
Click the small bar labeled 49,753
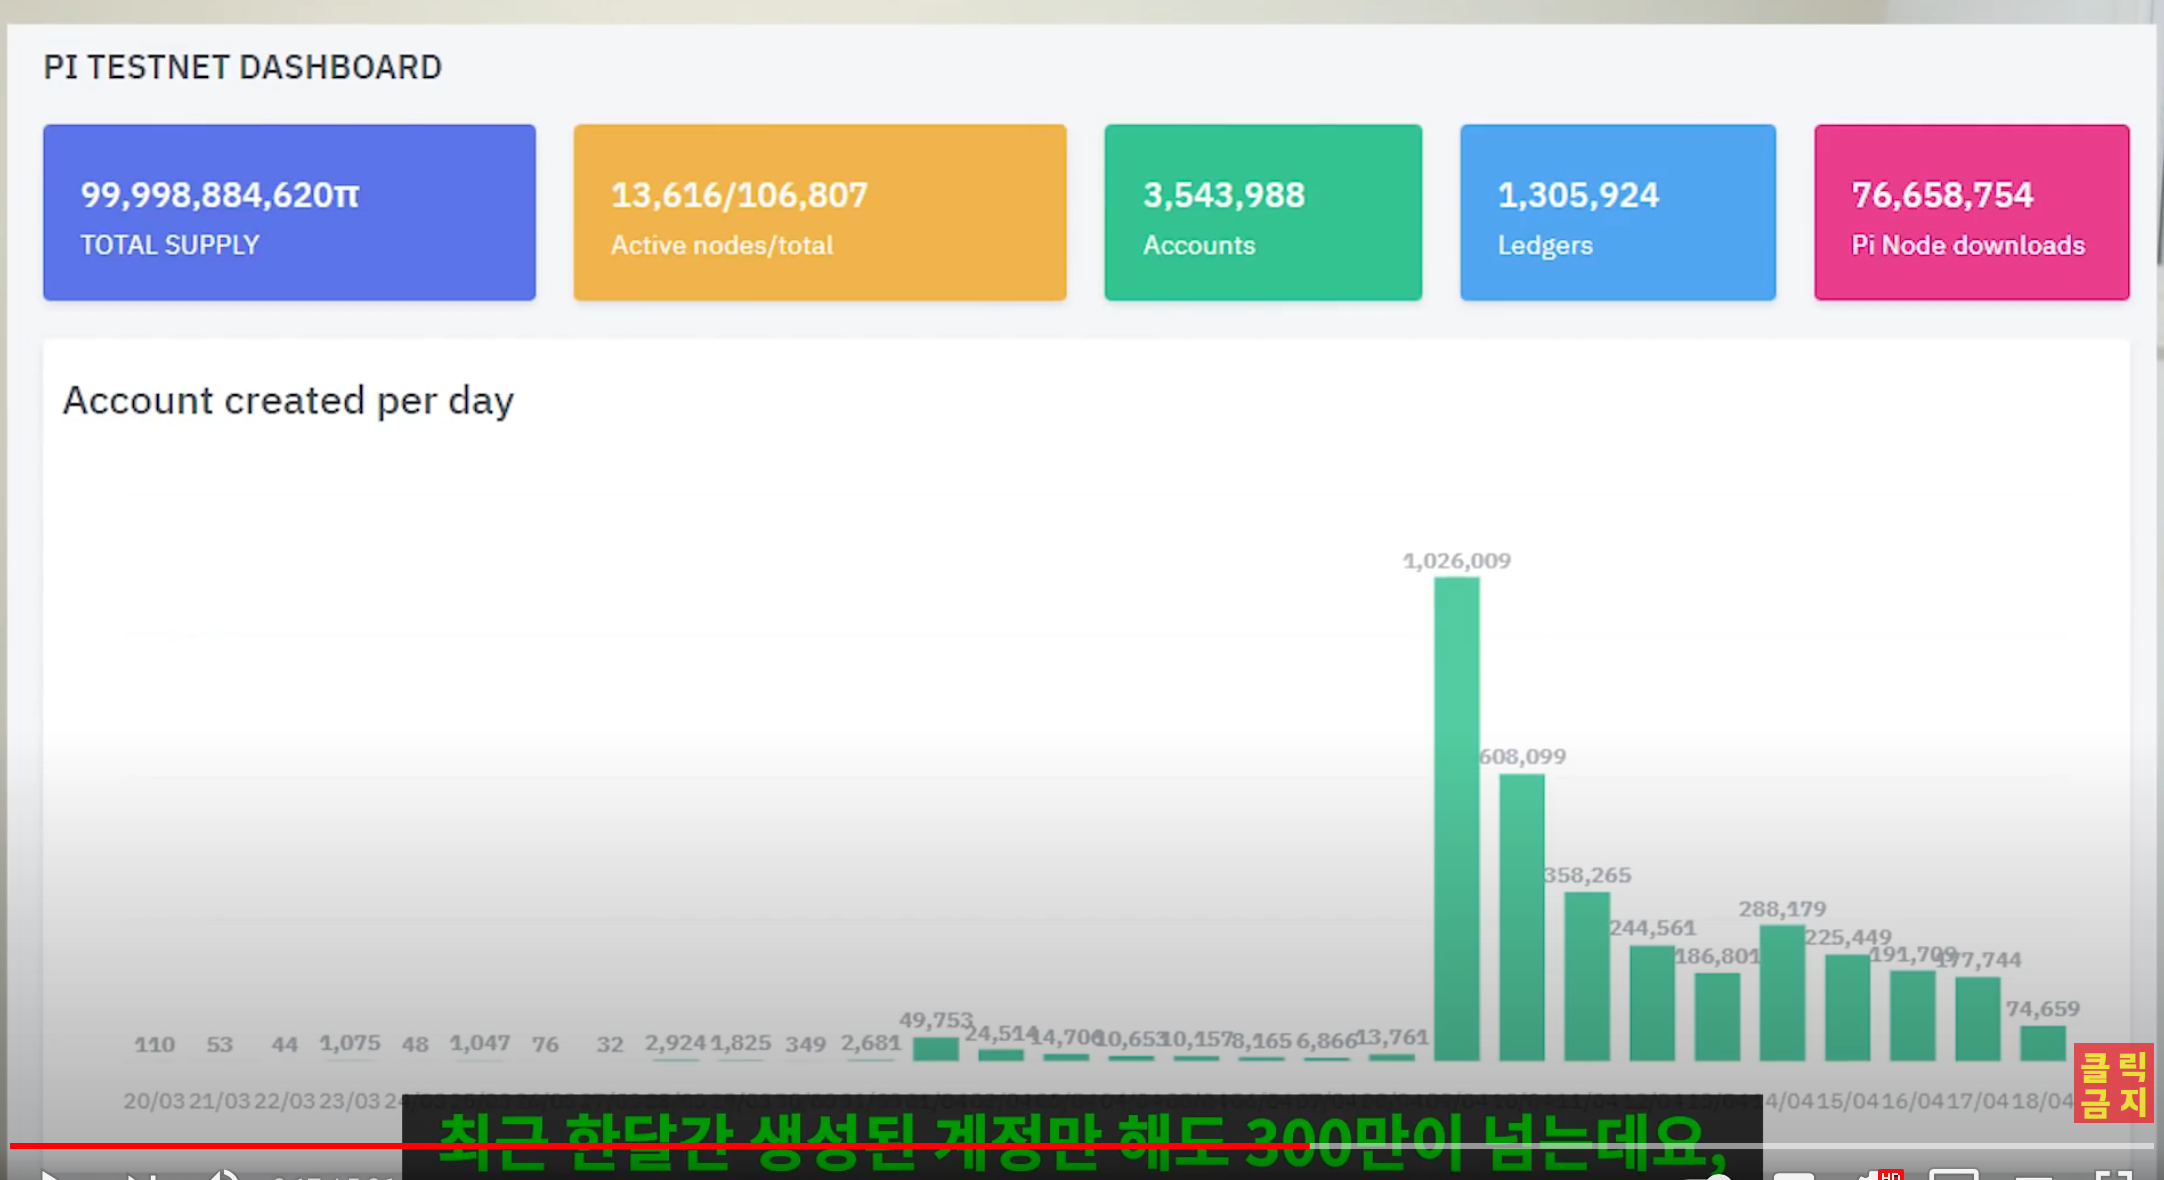click(x=936, y=1049)
